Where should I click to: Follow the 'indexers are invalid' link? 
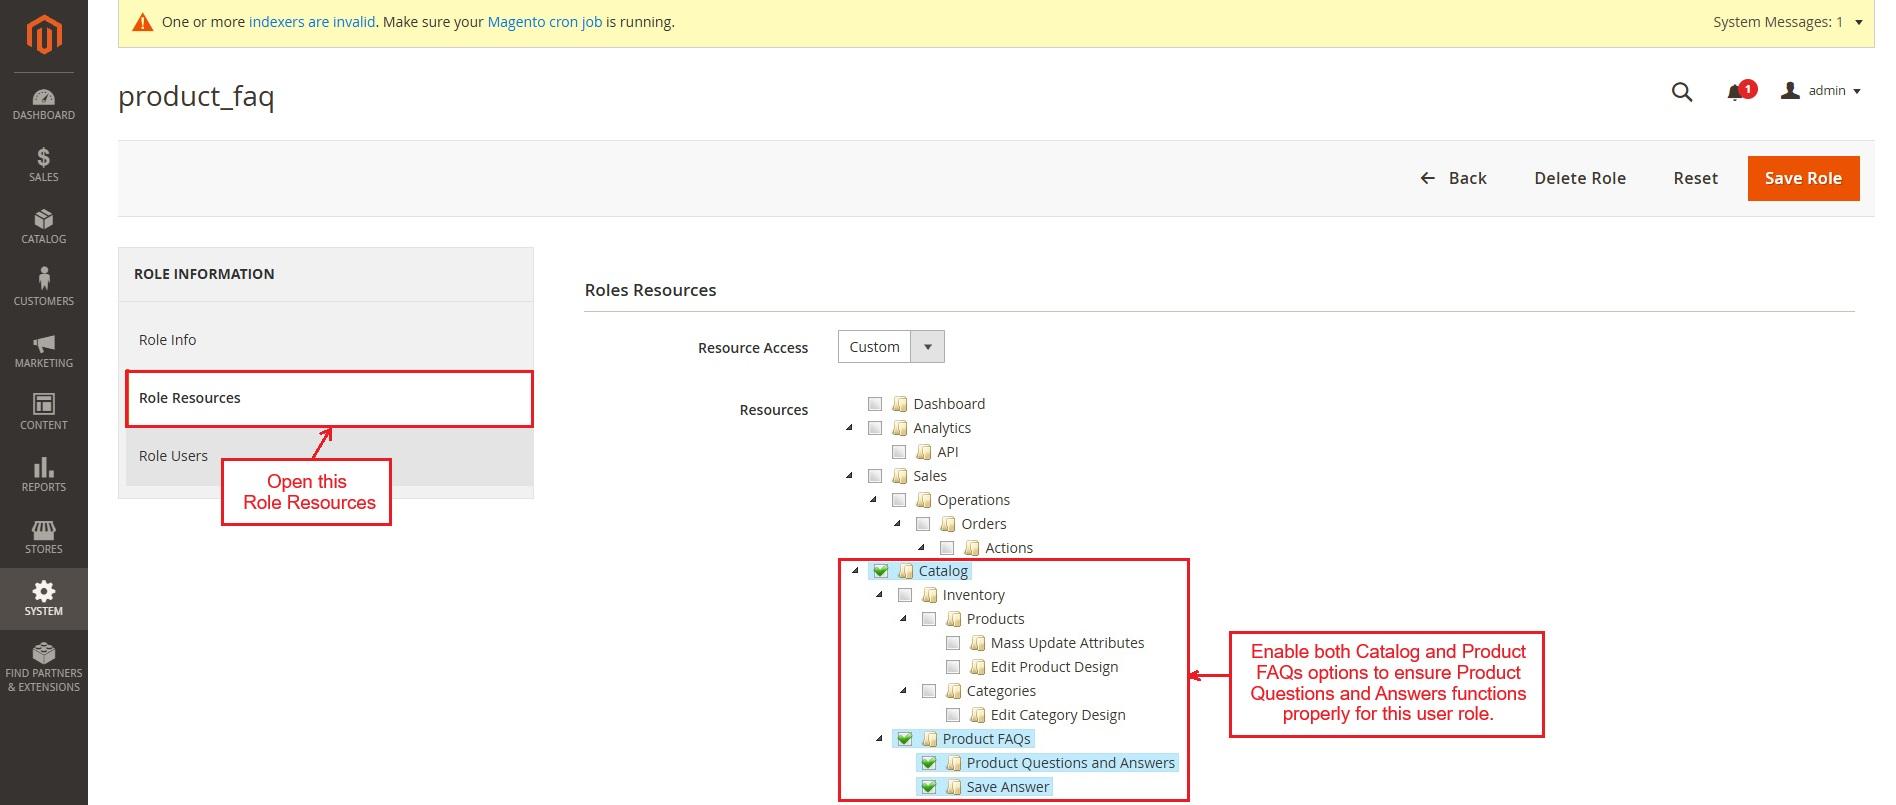click(312, 22)
